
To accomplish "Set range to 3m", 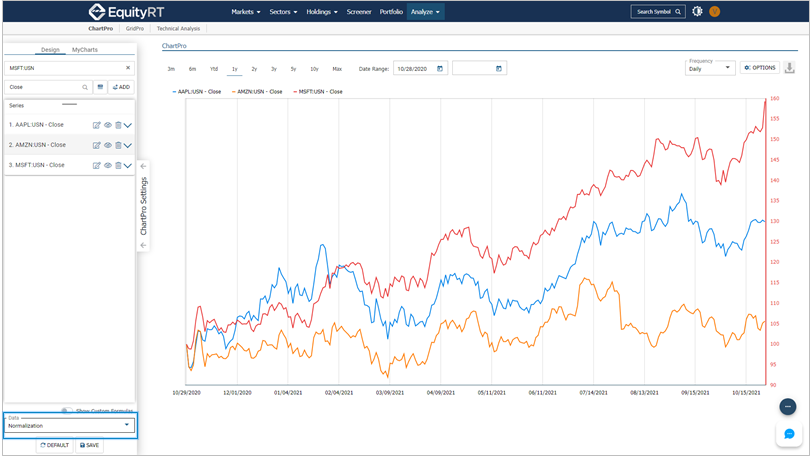I will pyautogui.click(x=171, y=69).
